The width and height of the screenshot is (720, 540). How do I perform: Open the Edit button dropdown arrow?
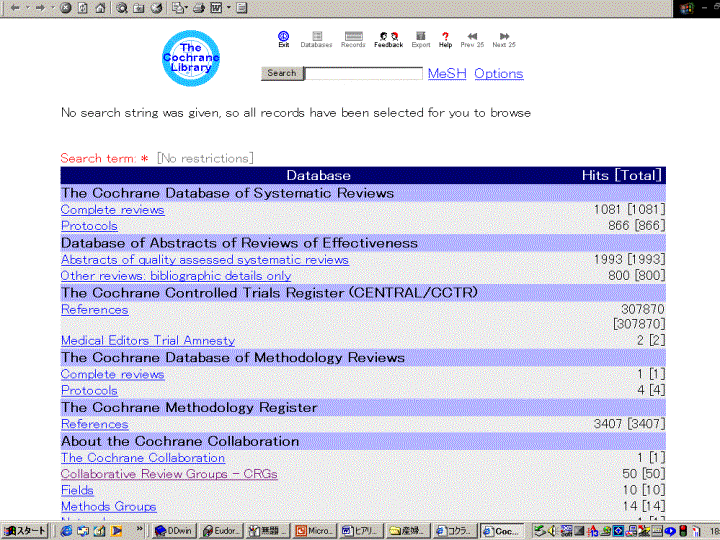tap(229, 8)
